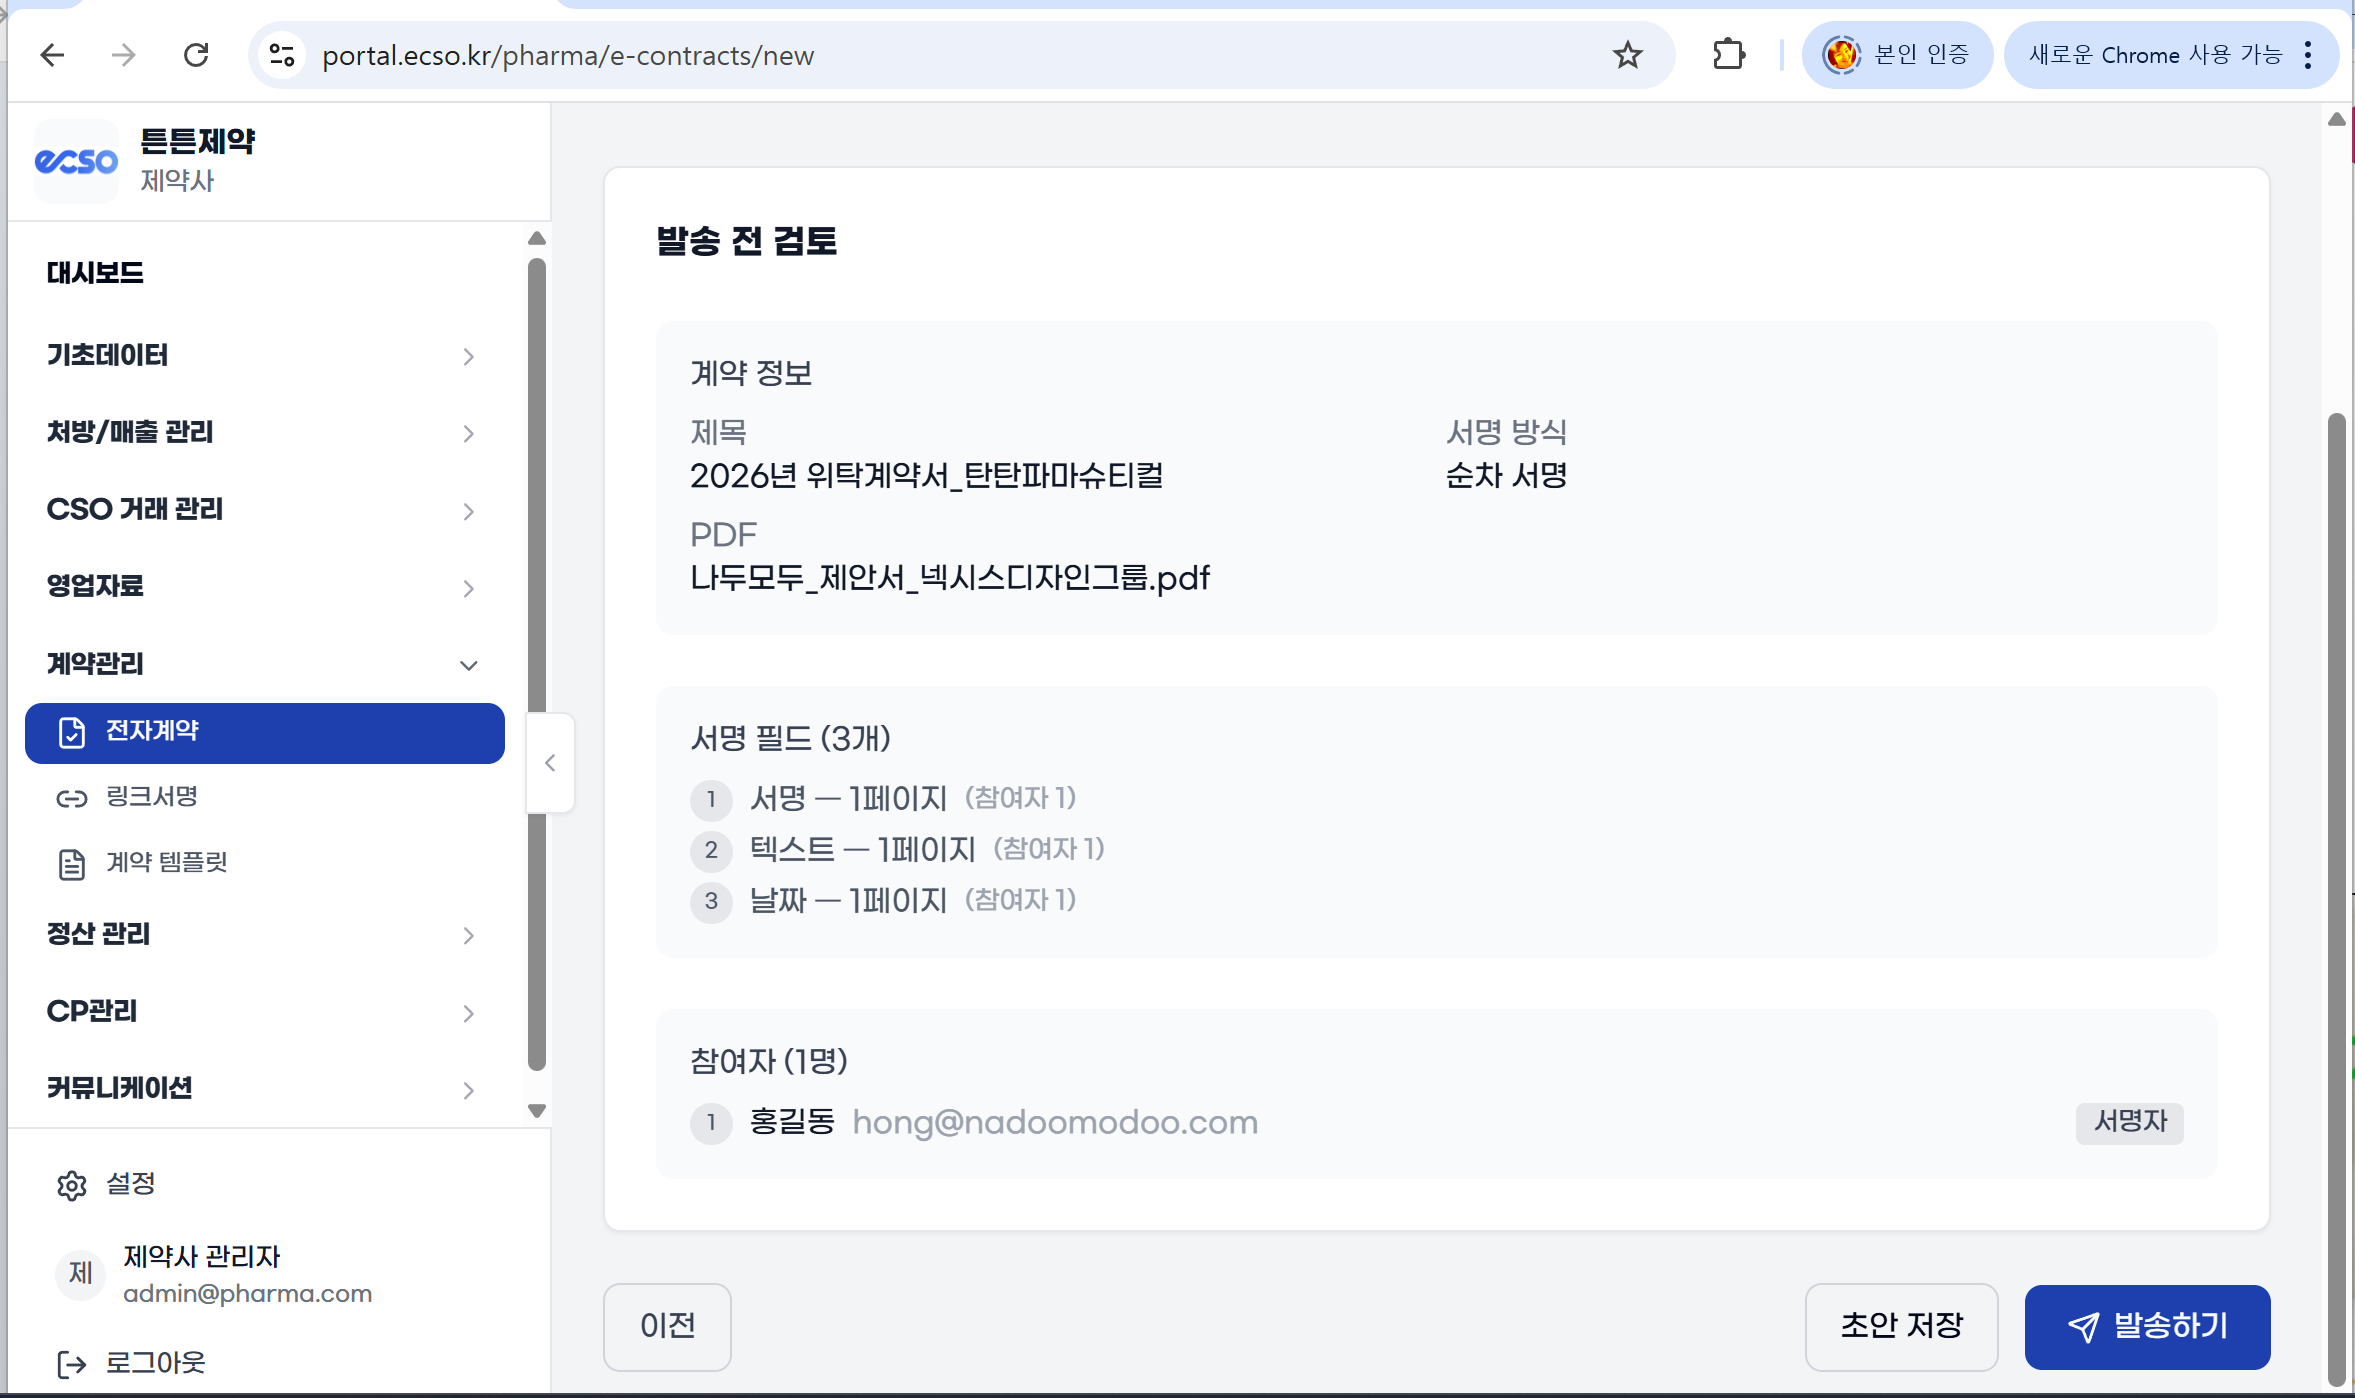Open Chrome three-dot menu
Viewport: 2355px width, 1398px height.
(2308, 55)
